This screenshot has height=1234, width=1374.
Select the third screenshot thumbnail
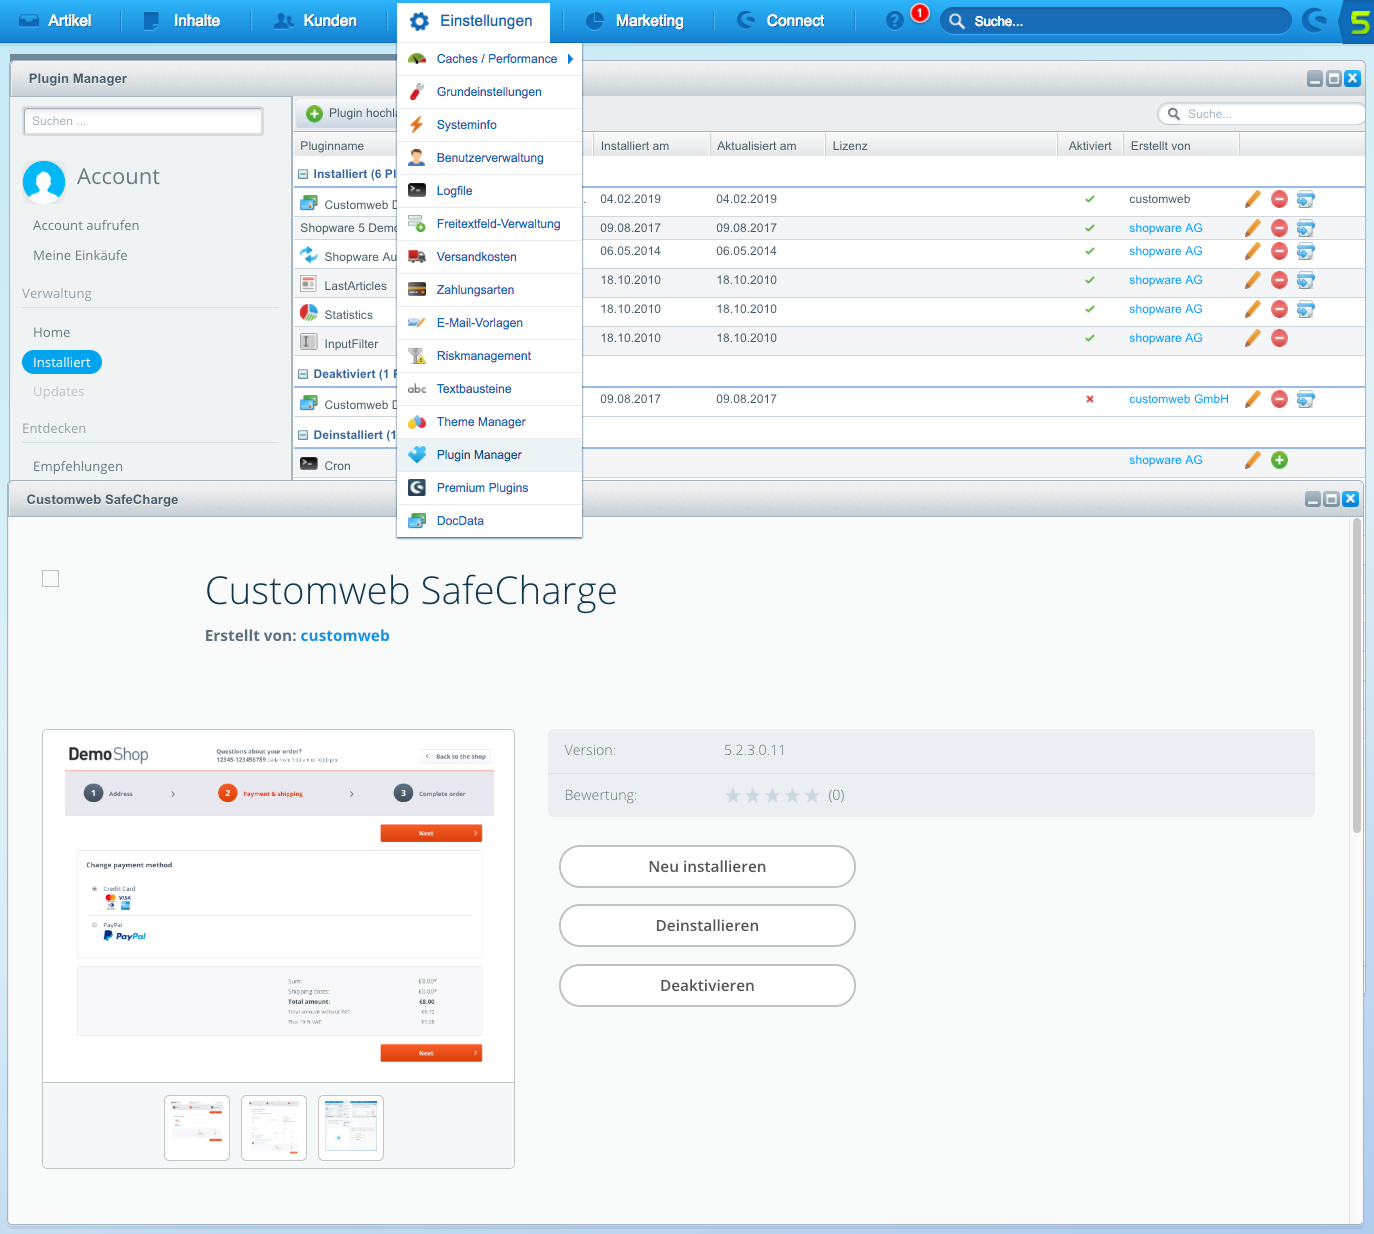click(351, 1128)
